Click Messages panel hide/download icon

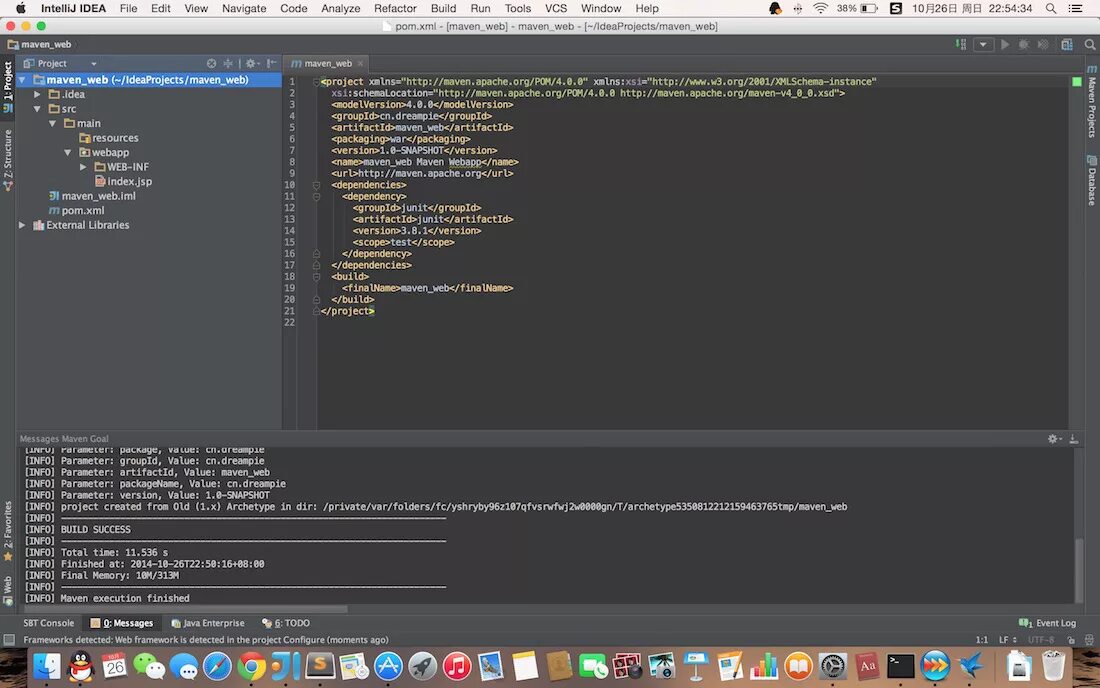[1073, 439]
